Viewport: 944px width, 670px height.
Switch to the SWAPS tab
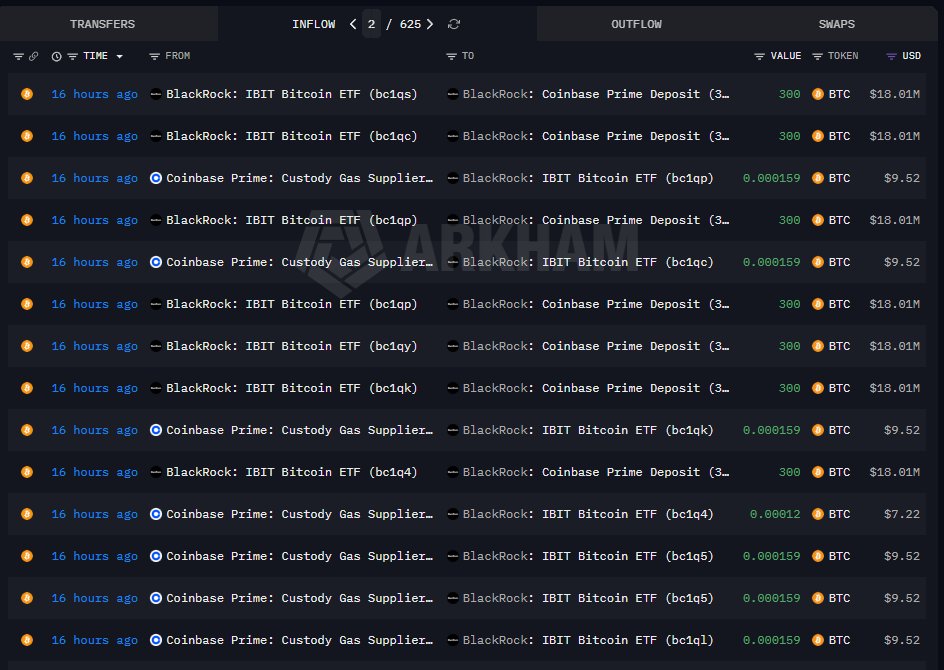point(837,24)
